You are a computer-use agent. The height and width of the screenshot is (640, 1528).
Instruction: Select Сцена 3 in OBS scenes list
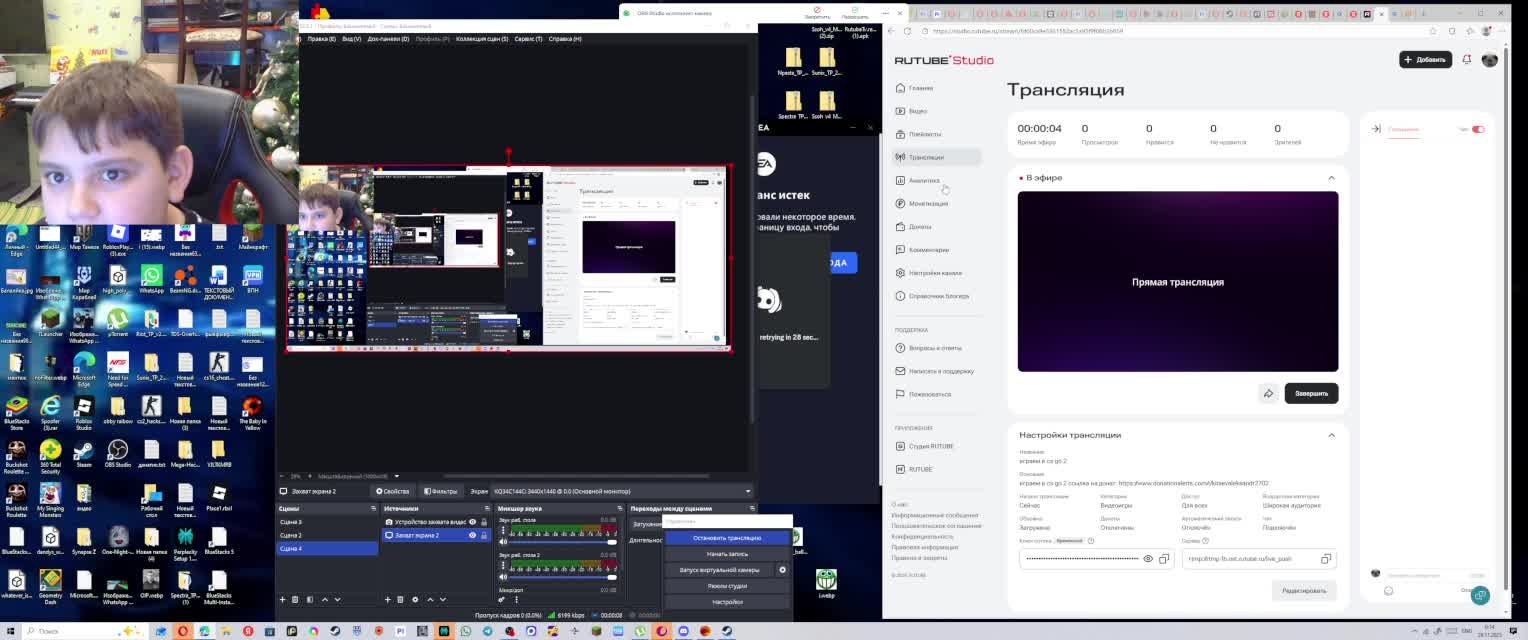[327, 522]
